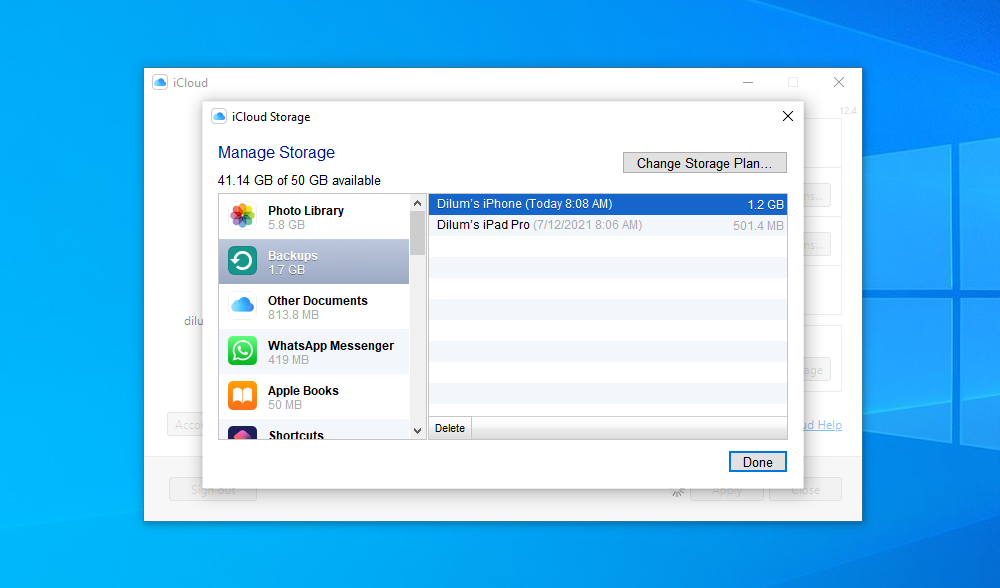Image resolution: width=1000 pixels, height=588 pixels.
Task: Click the iCloud window title bar icon
Action: pos(160,82)
